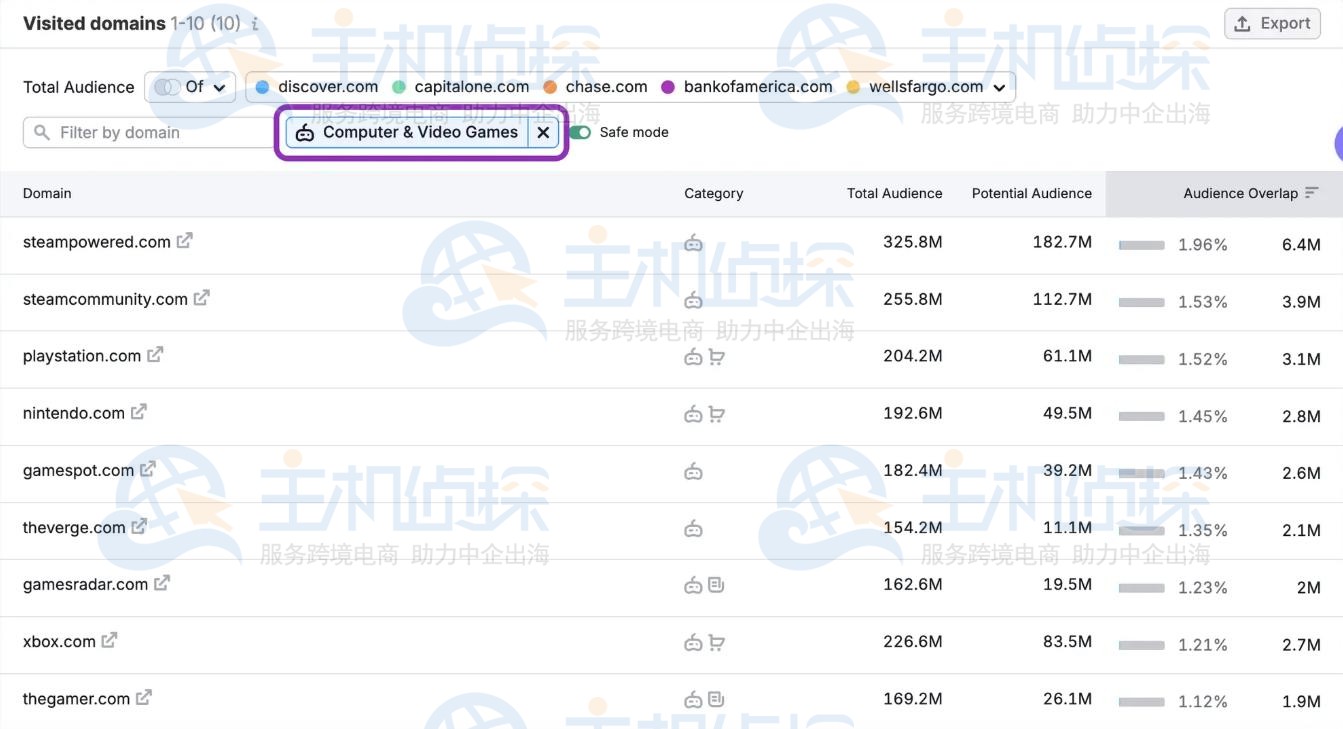Remove the Computer & Video Games filter
The height and width of the screenshot is (729, 1343).
point(543,131)
